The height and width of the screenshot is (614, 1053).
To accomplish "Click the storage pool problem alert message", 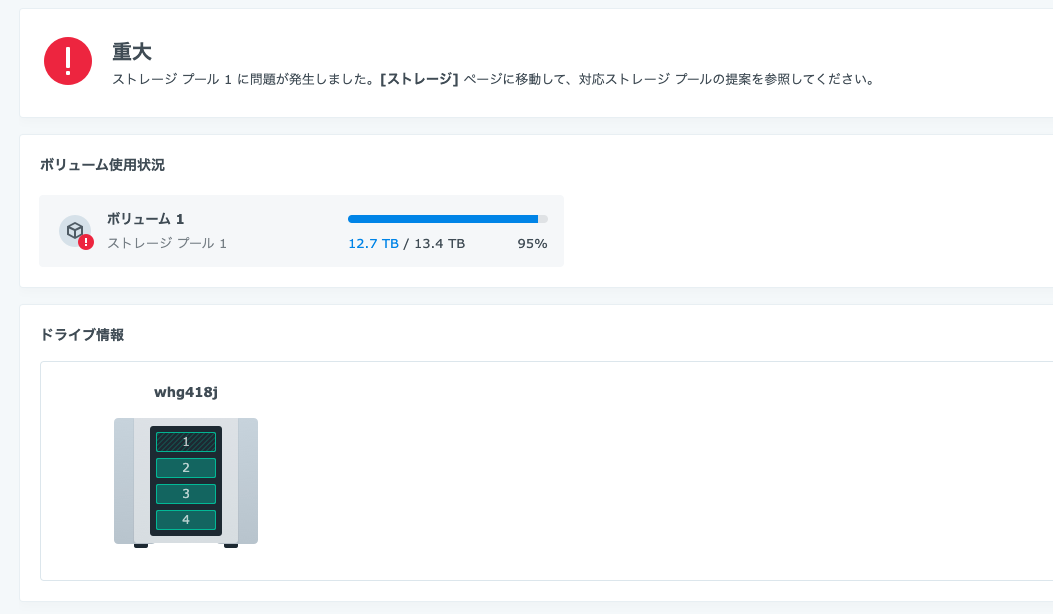I will 493,79.
